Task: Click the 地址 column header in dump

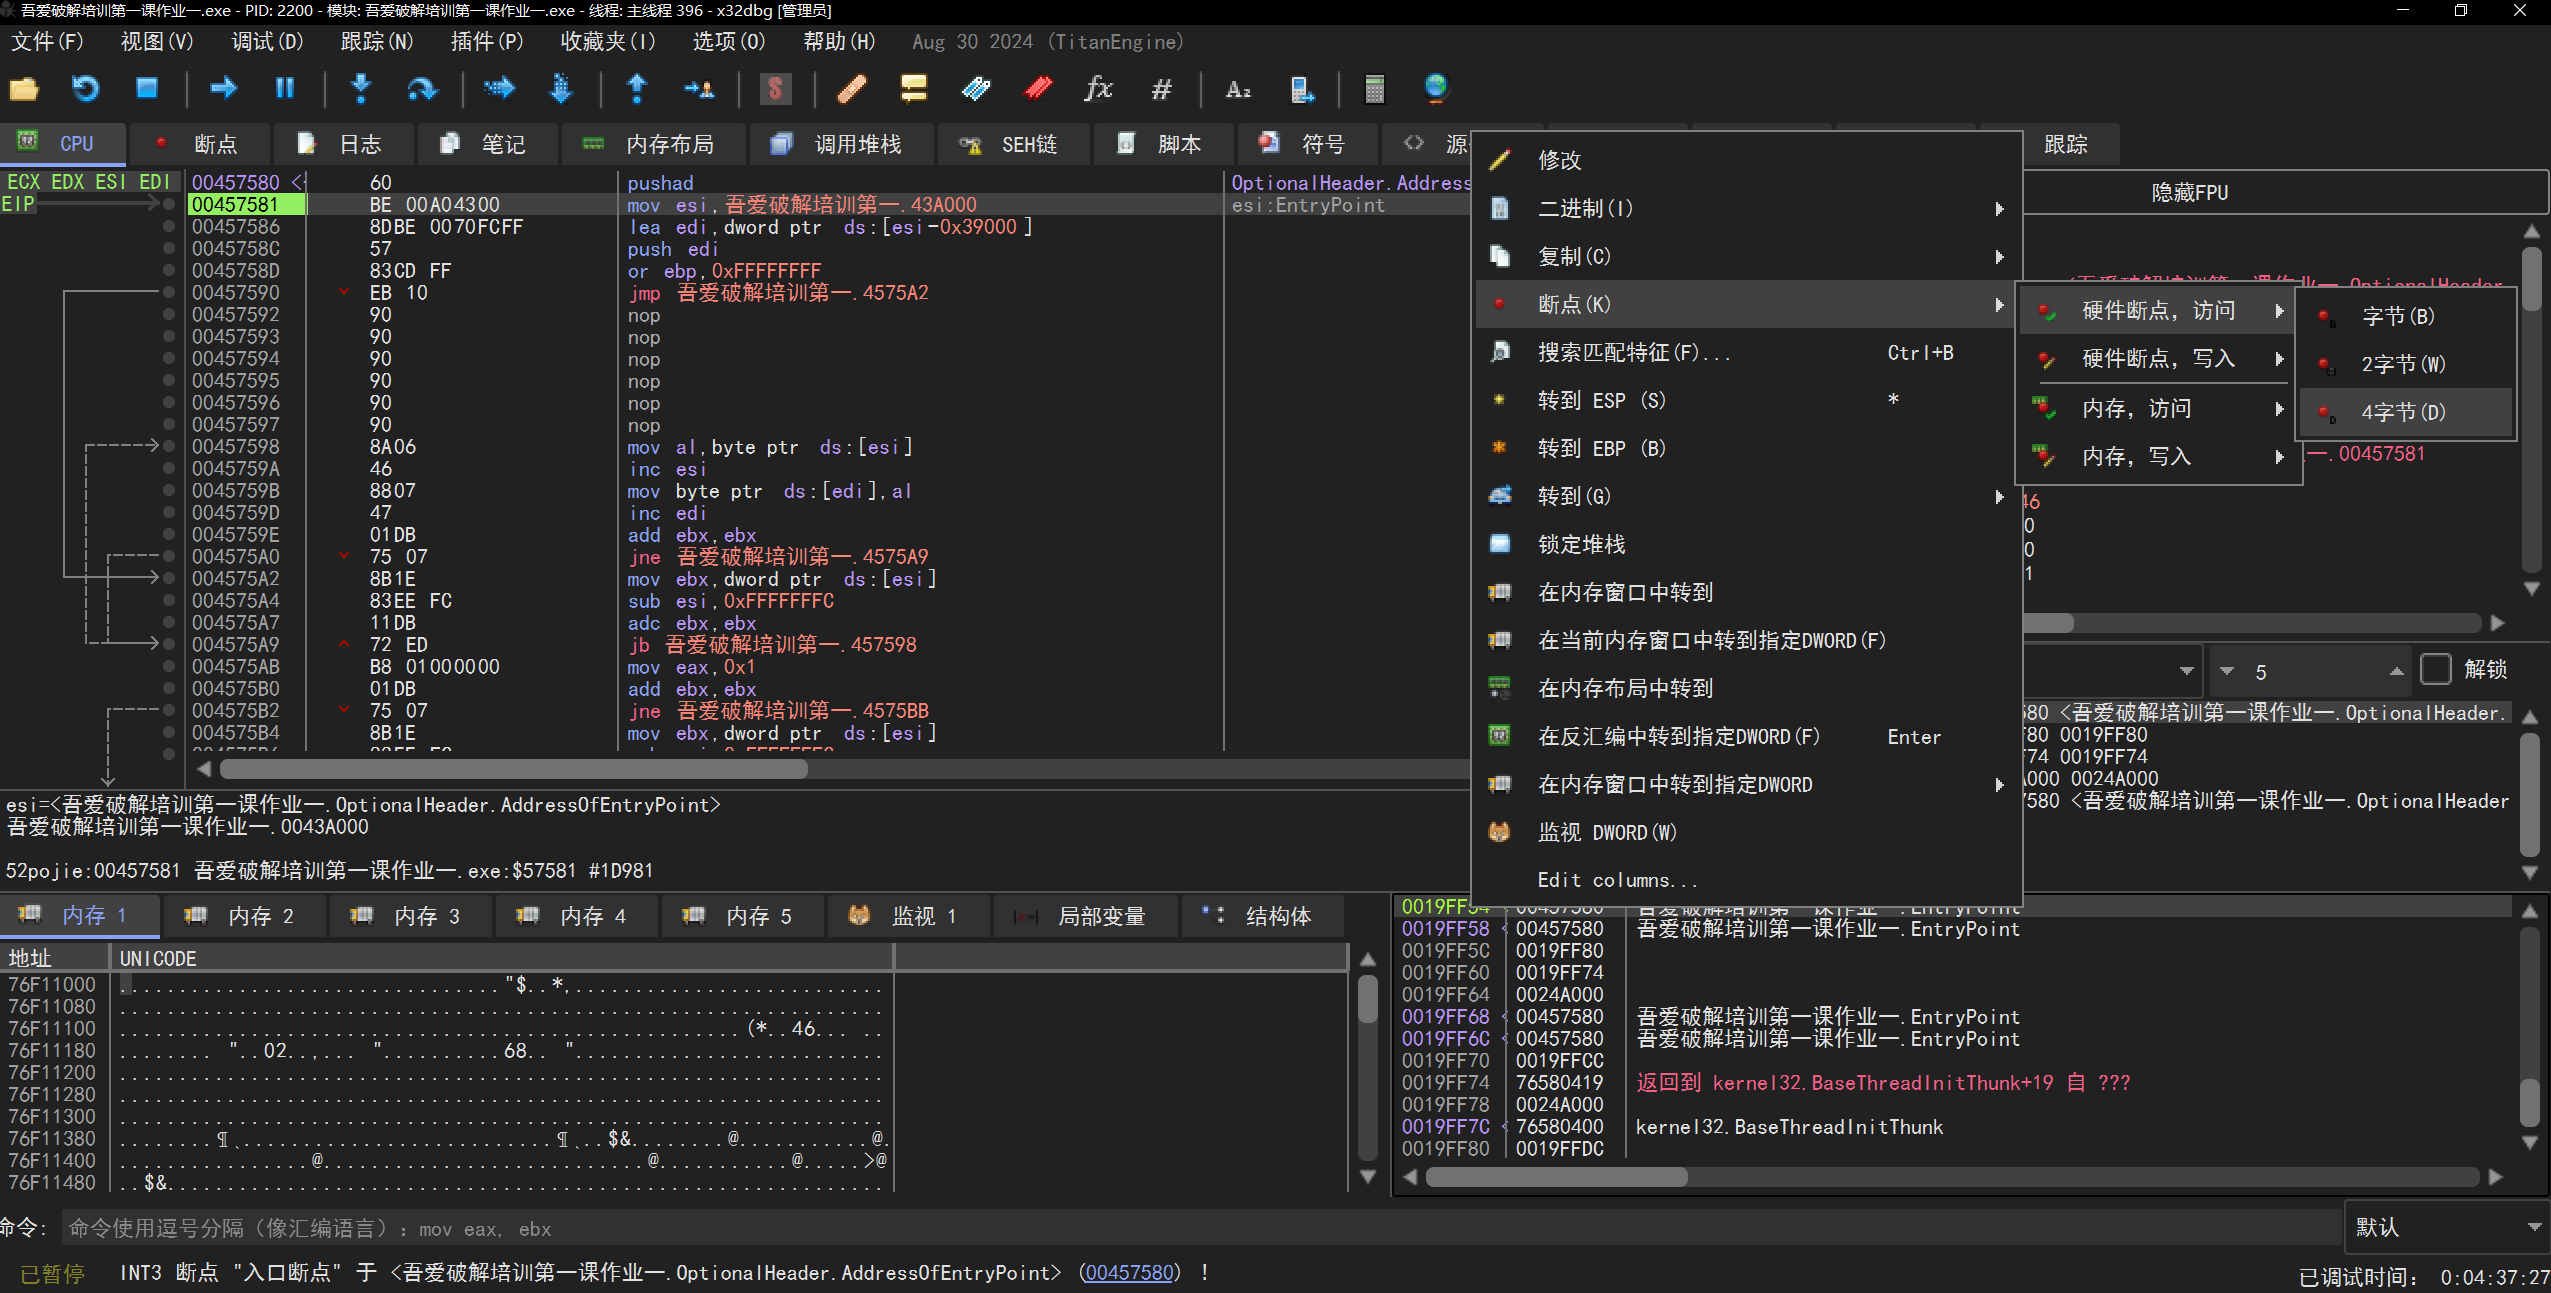Action: click(54, 958)
